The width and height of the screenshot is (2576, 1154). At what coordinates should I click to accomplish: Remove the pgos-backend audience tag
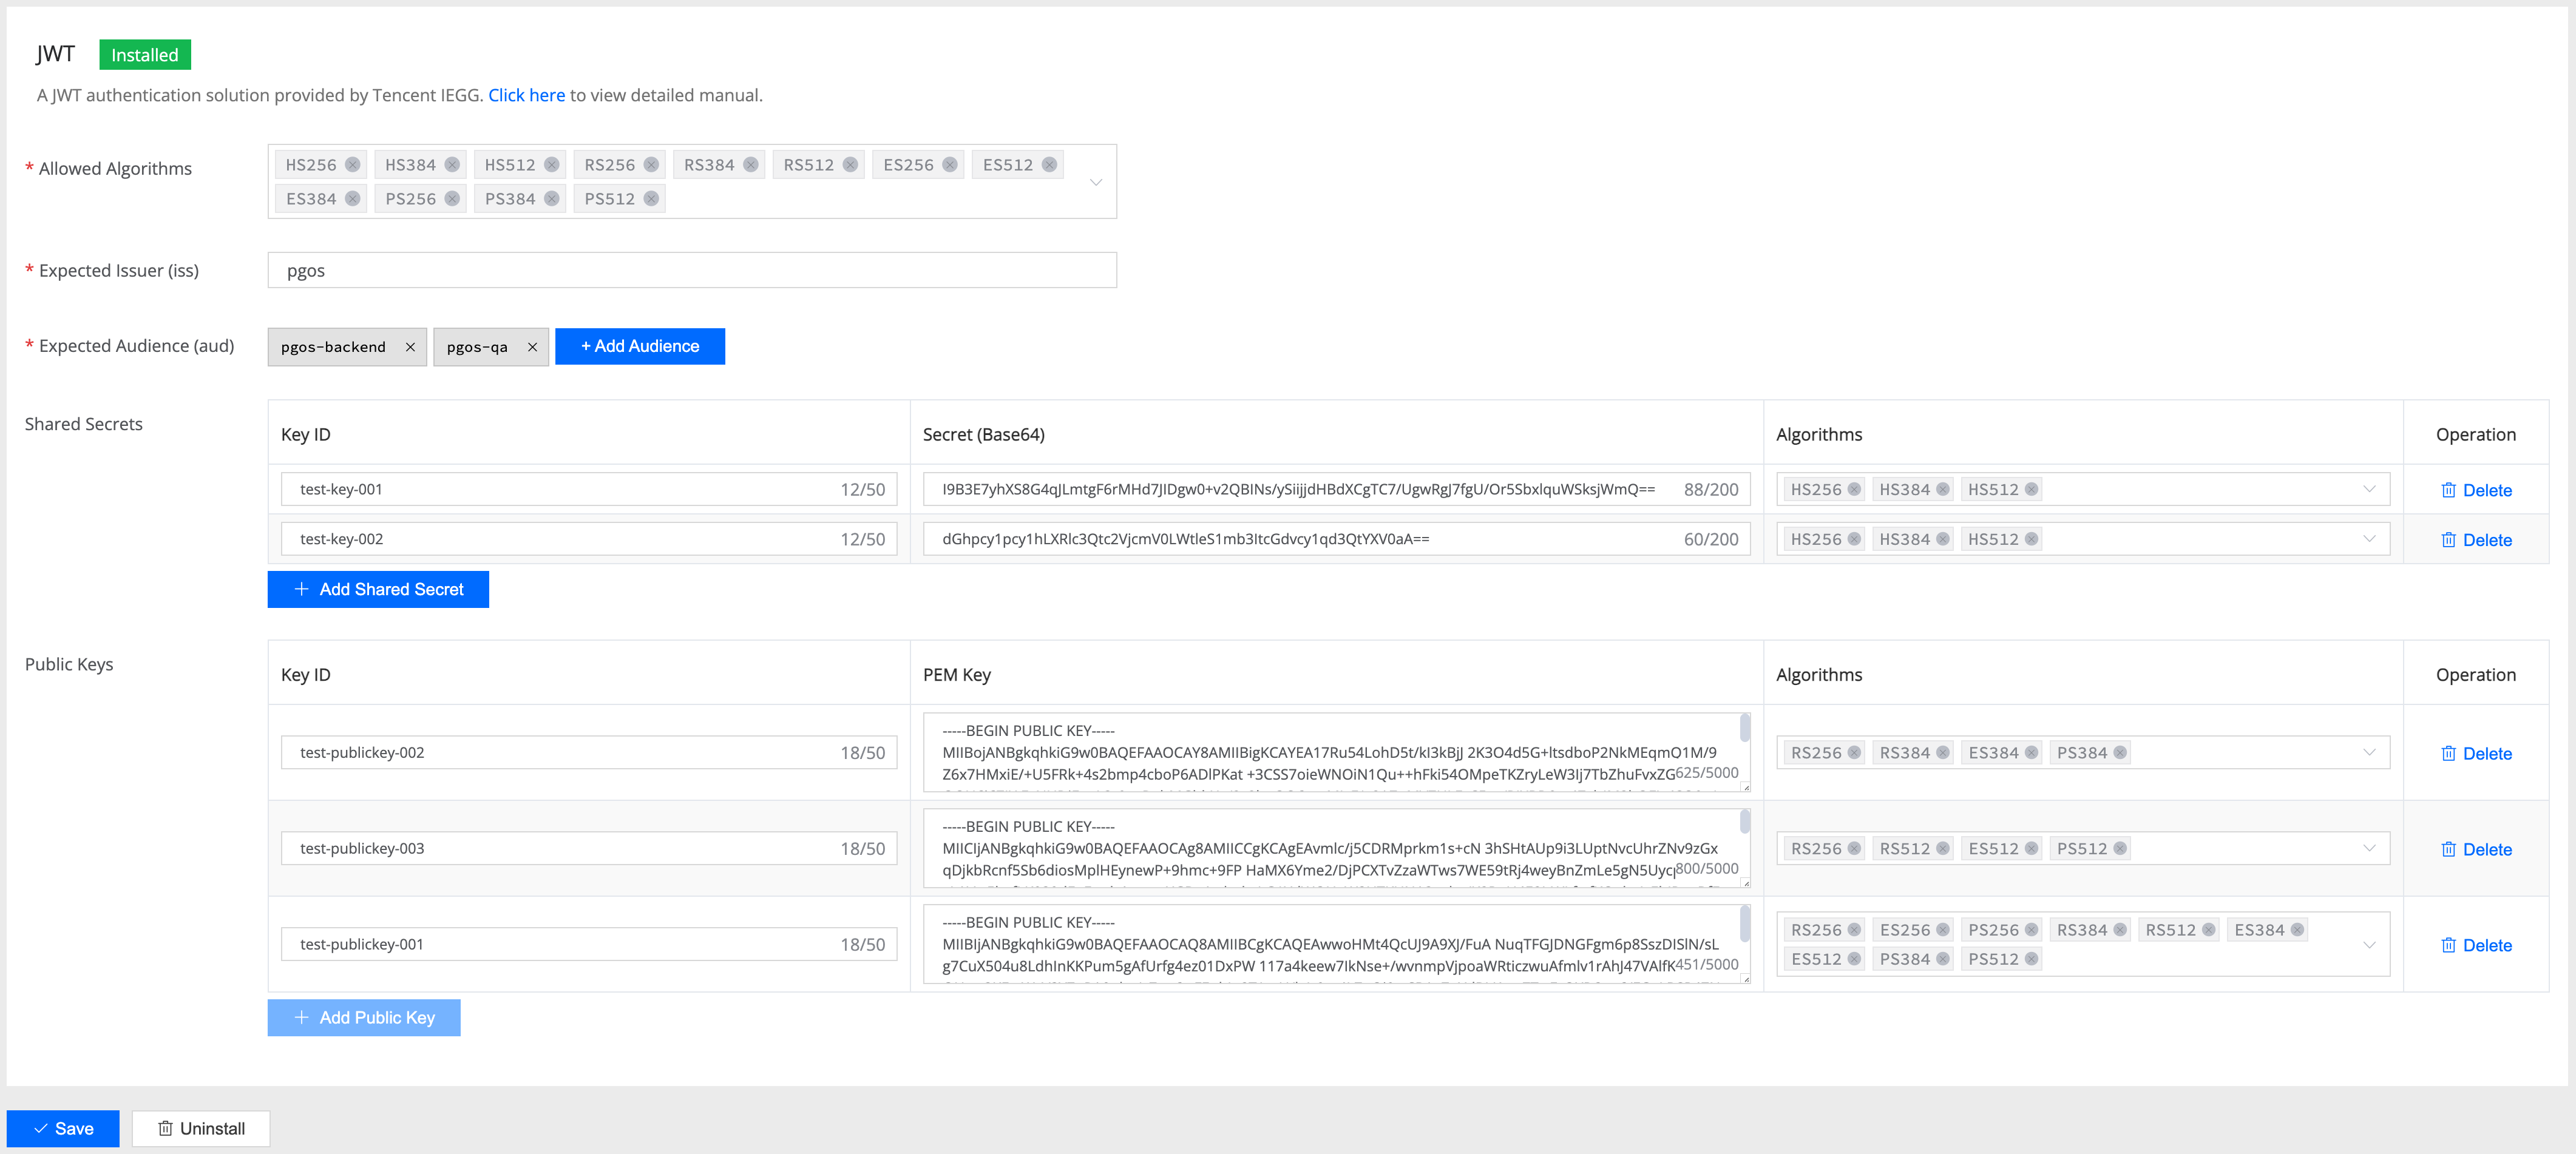(410, 347)
